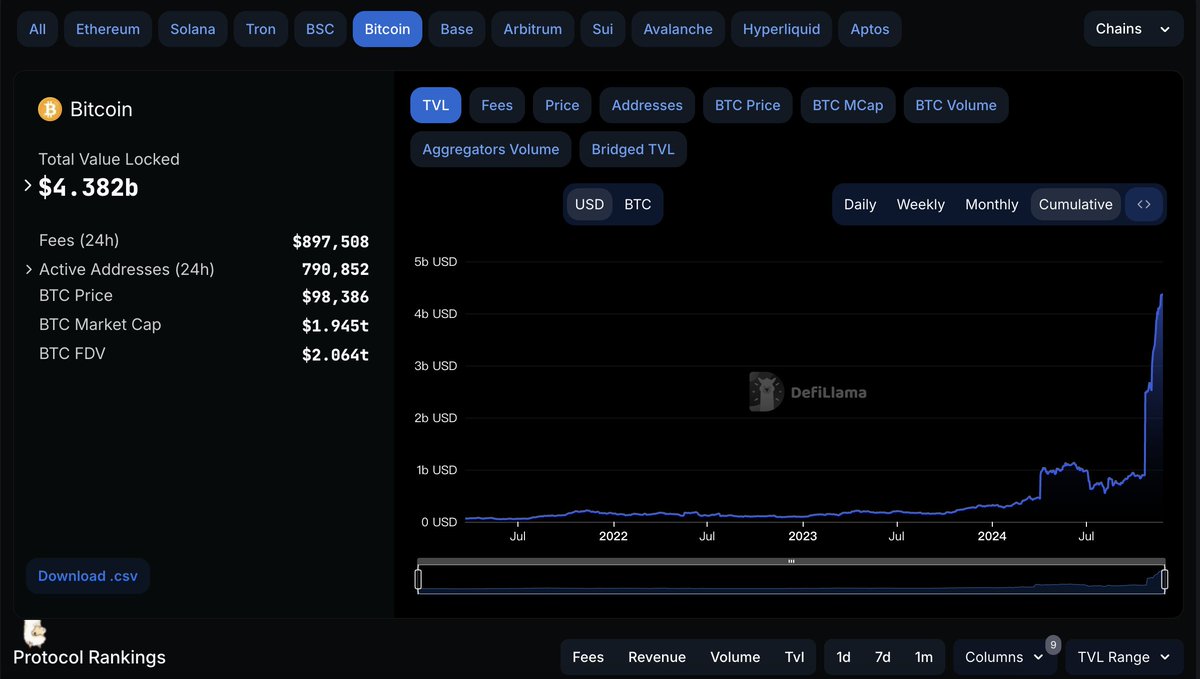Select the Tron chain tab

point(261,29)
